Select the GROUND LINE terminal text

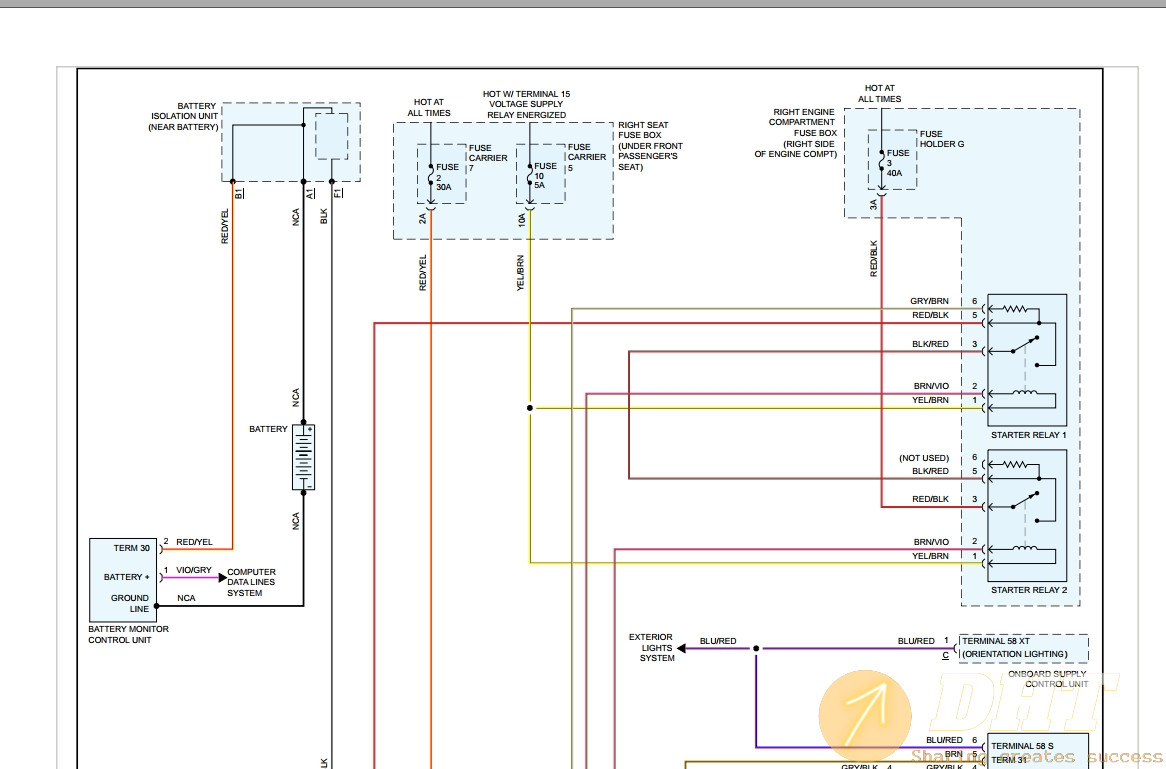point(130,603)
